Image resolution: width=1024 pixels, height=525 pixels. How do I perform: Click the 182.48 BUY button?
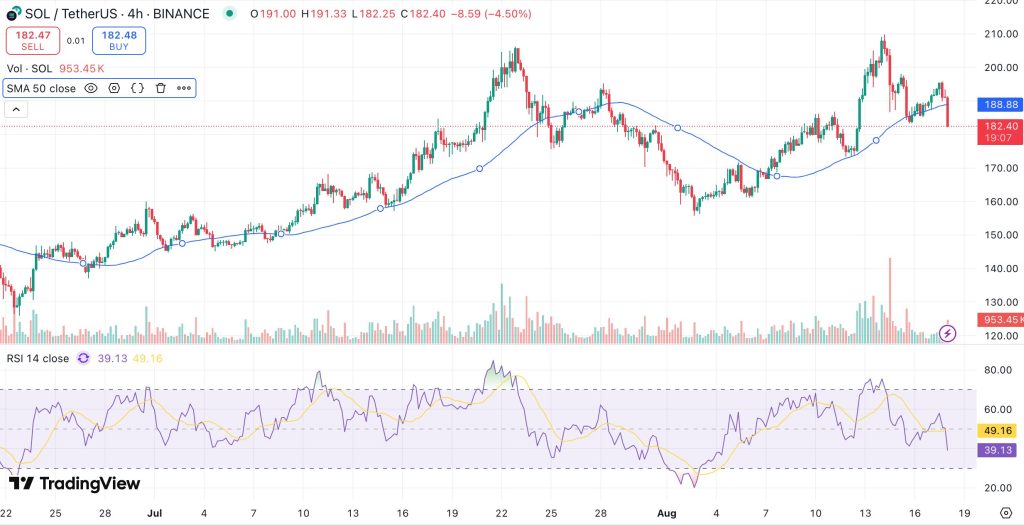(x=118, y=41)
